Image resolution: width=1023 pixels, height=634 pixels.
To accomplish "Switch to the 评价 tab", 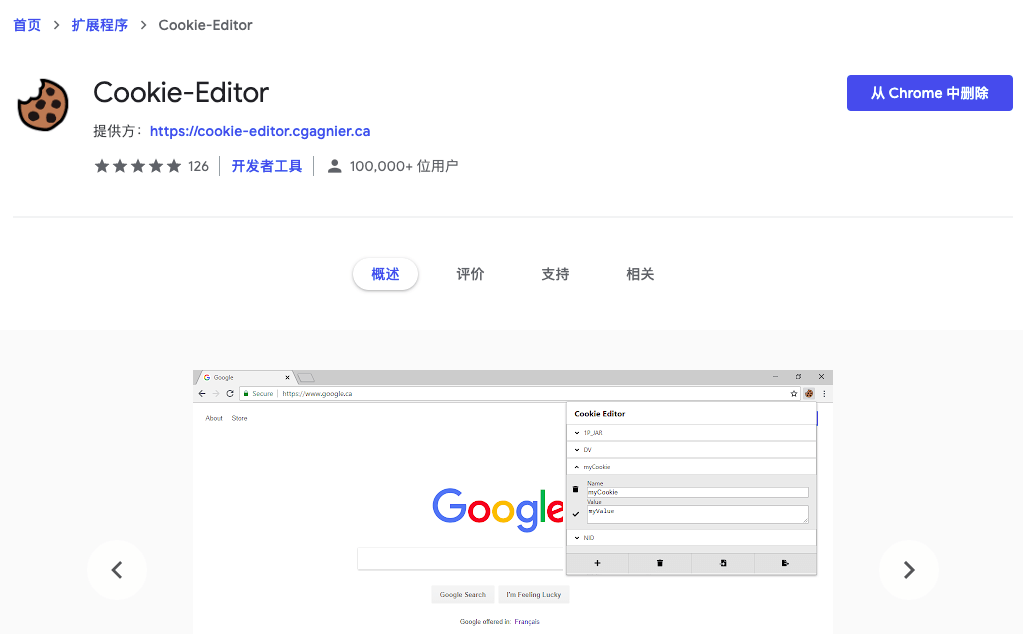I will (470, 274).
